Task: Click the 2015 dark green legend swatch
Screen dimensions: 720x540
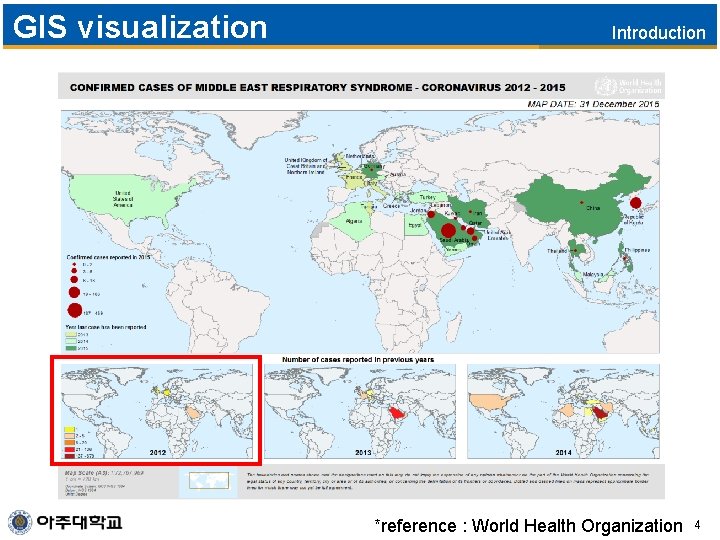Action: pos(71,348)
